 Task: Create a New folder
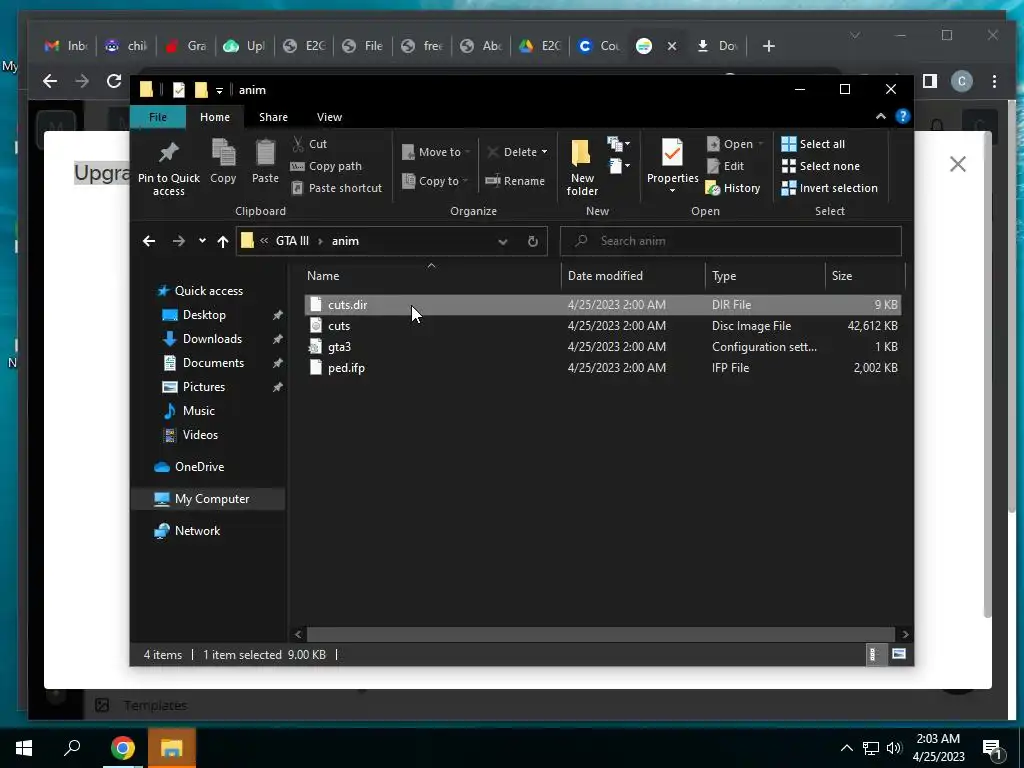pos(582,167)
